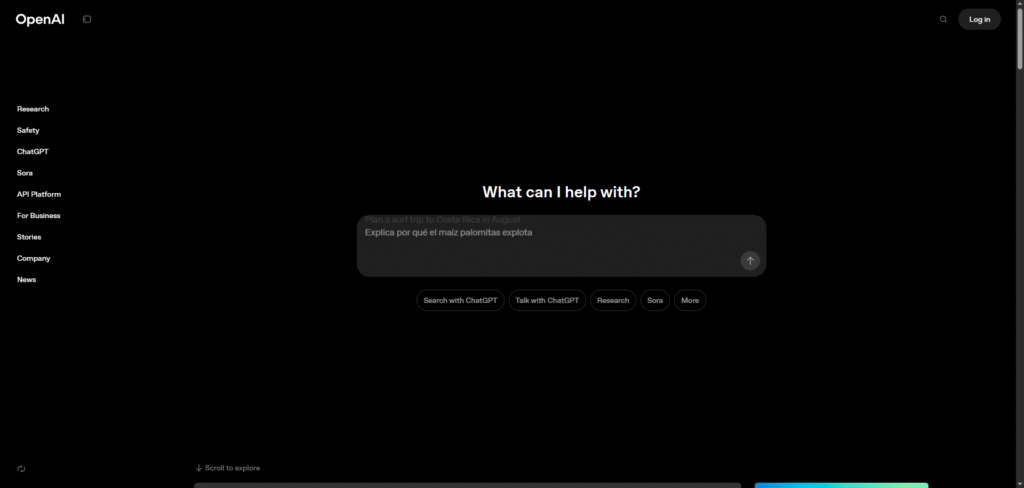Go to API Platform in the sidebar
This screenshot has width=1024, height=488.
pos(39,194)
